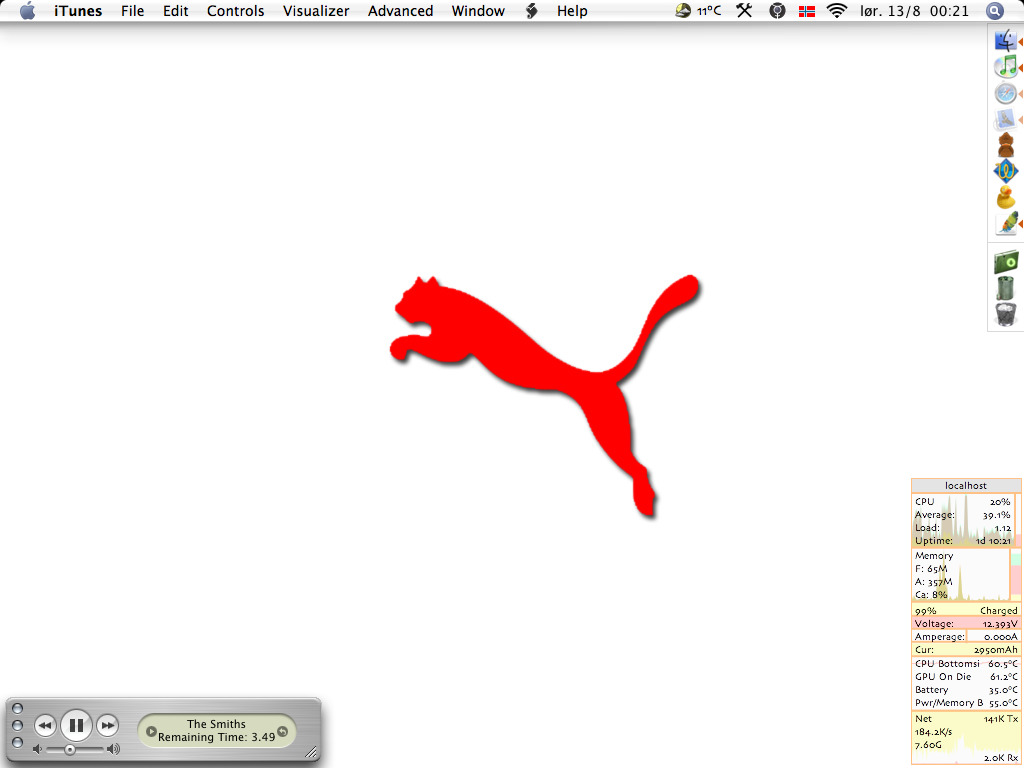Skip back with the rewind button

45,725
